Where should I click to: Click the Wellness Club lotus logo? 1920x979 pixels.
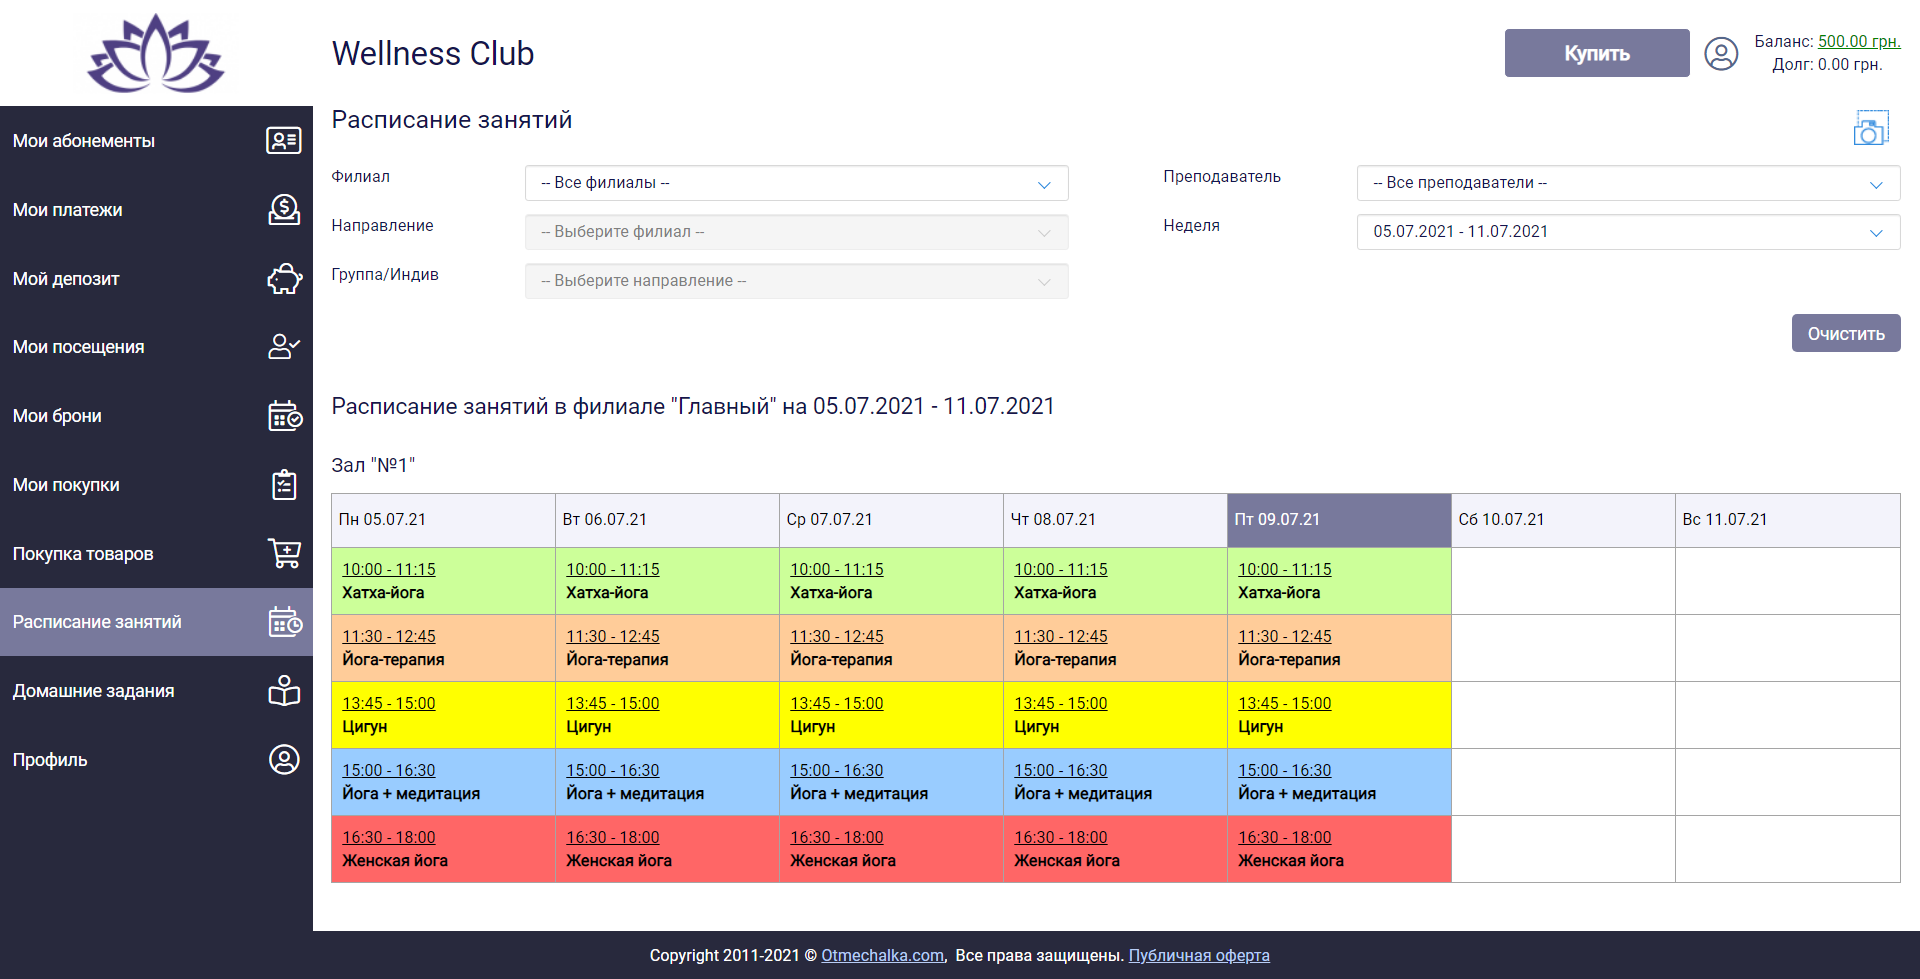[x=156, y=54]
